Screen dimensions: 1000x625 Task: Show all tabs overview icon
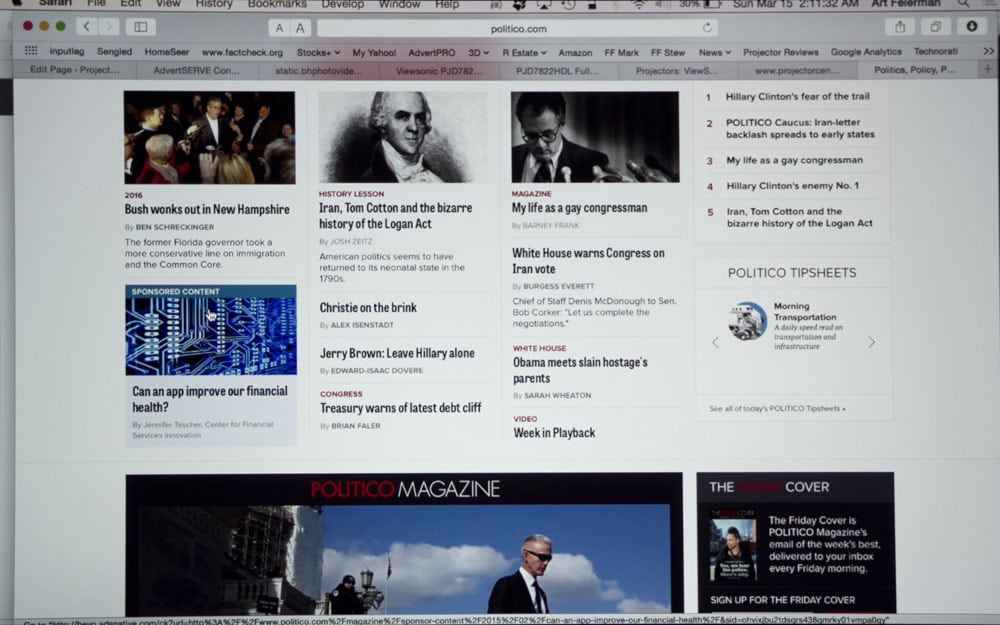point(935,27)
